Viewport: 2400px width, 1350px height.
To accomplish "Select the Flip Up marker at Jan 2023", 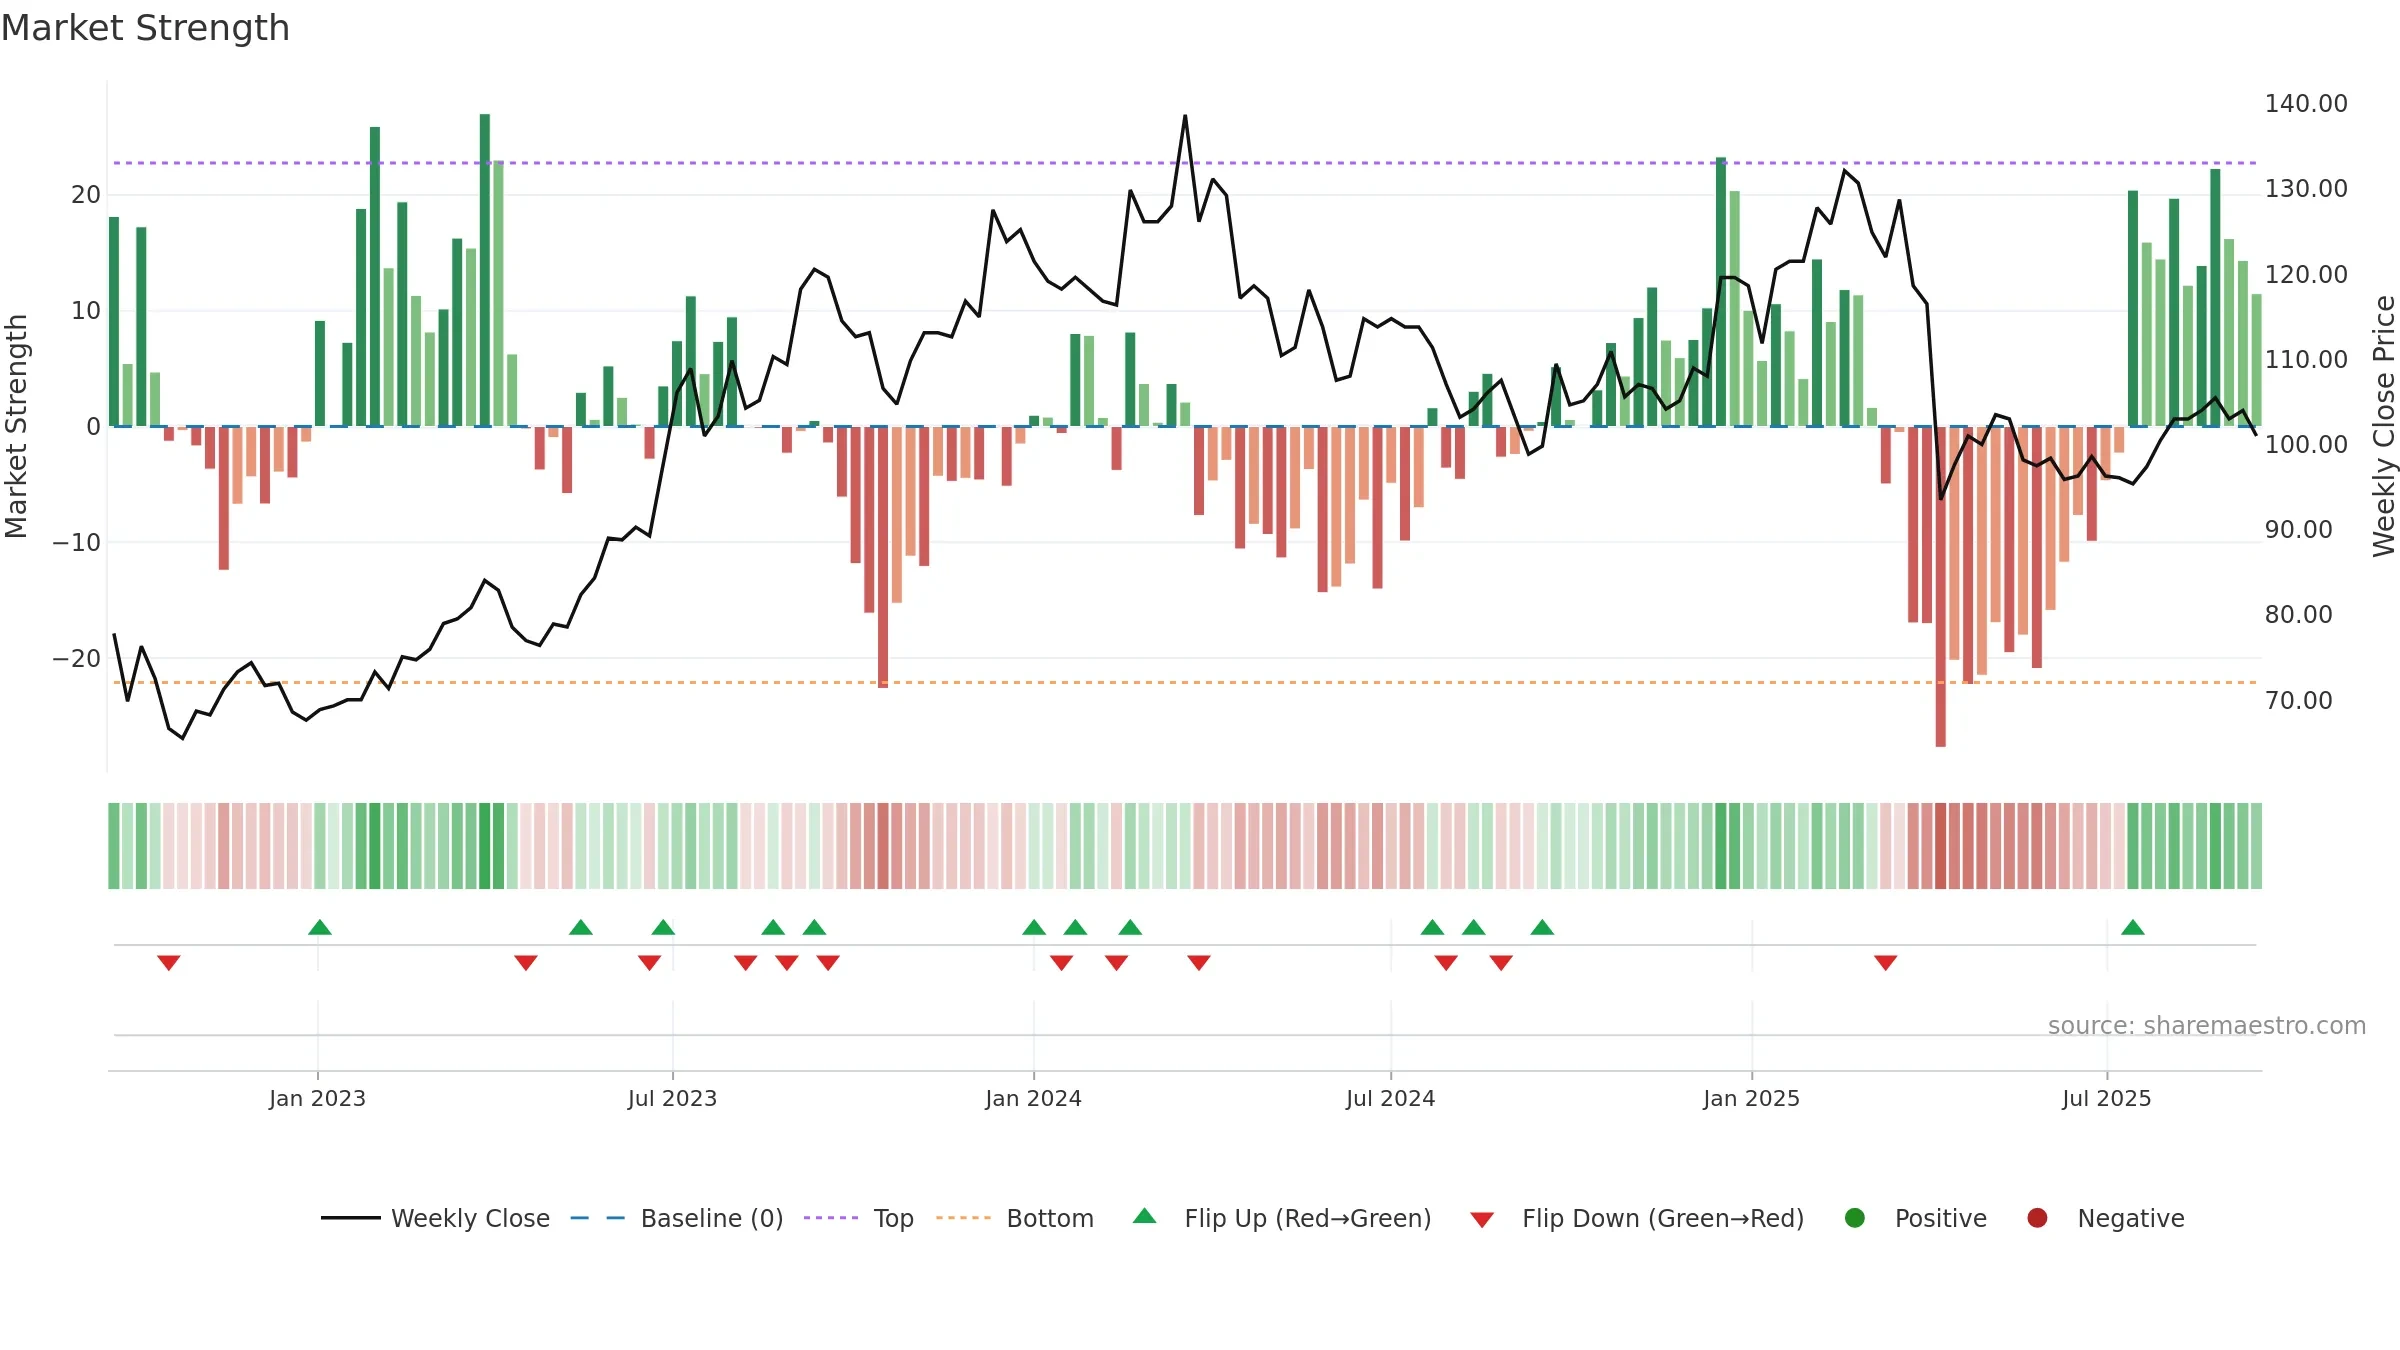I will [x=320, y=927].
